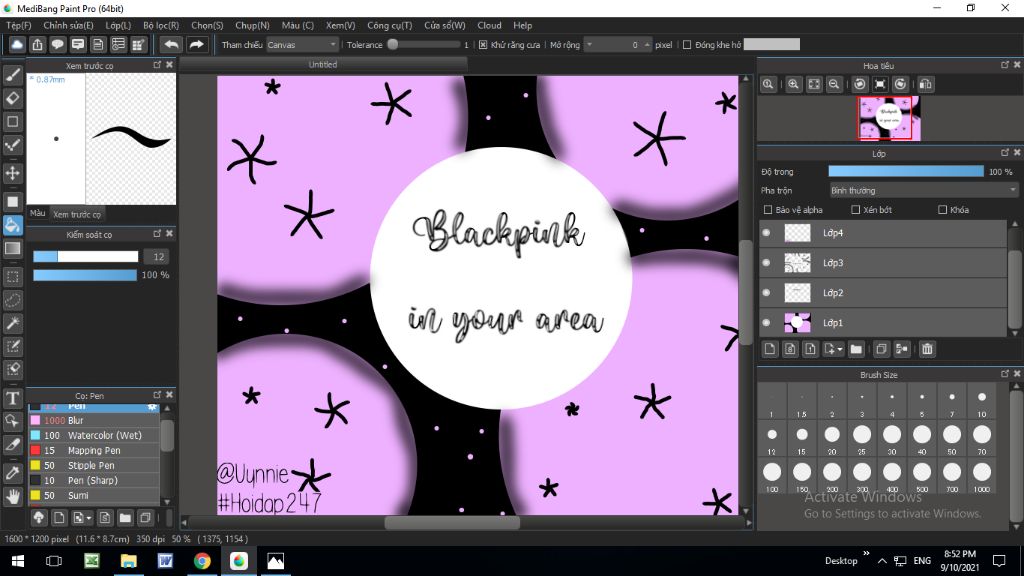
Task: Uncheck Khử răng cưa checkbox
Action: point(483,45)
